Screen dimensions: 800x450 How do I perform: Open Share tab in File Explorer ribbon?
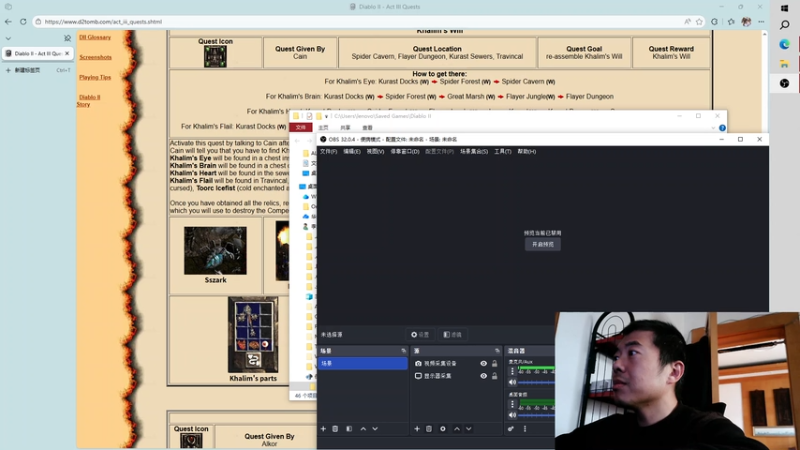[x=345, y=128]
